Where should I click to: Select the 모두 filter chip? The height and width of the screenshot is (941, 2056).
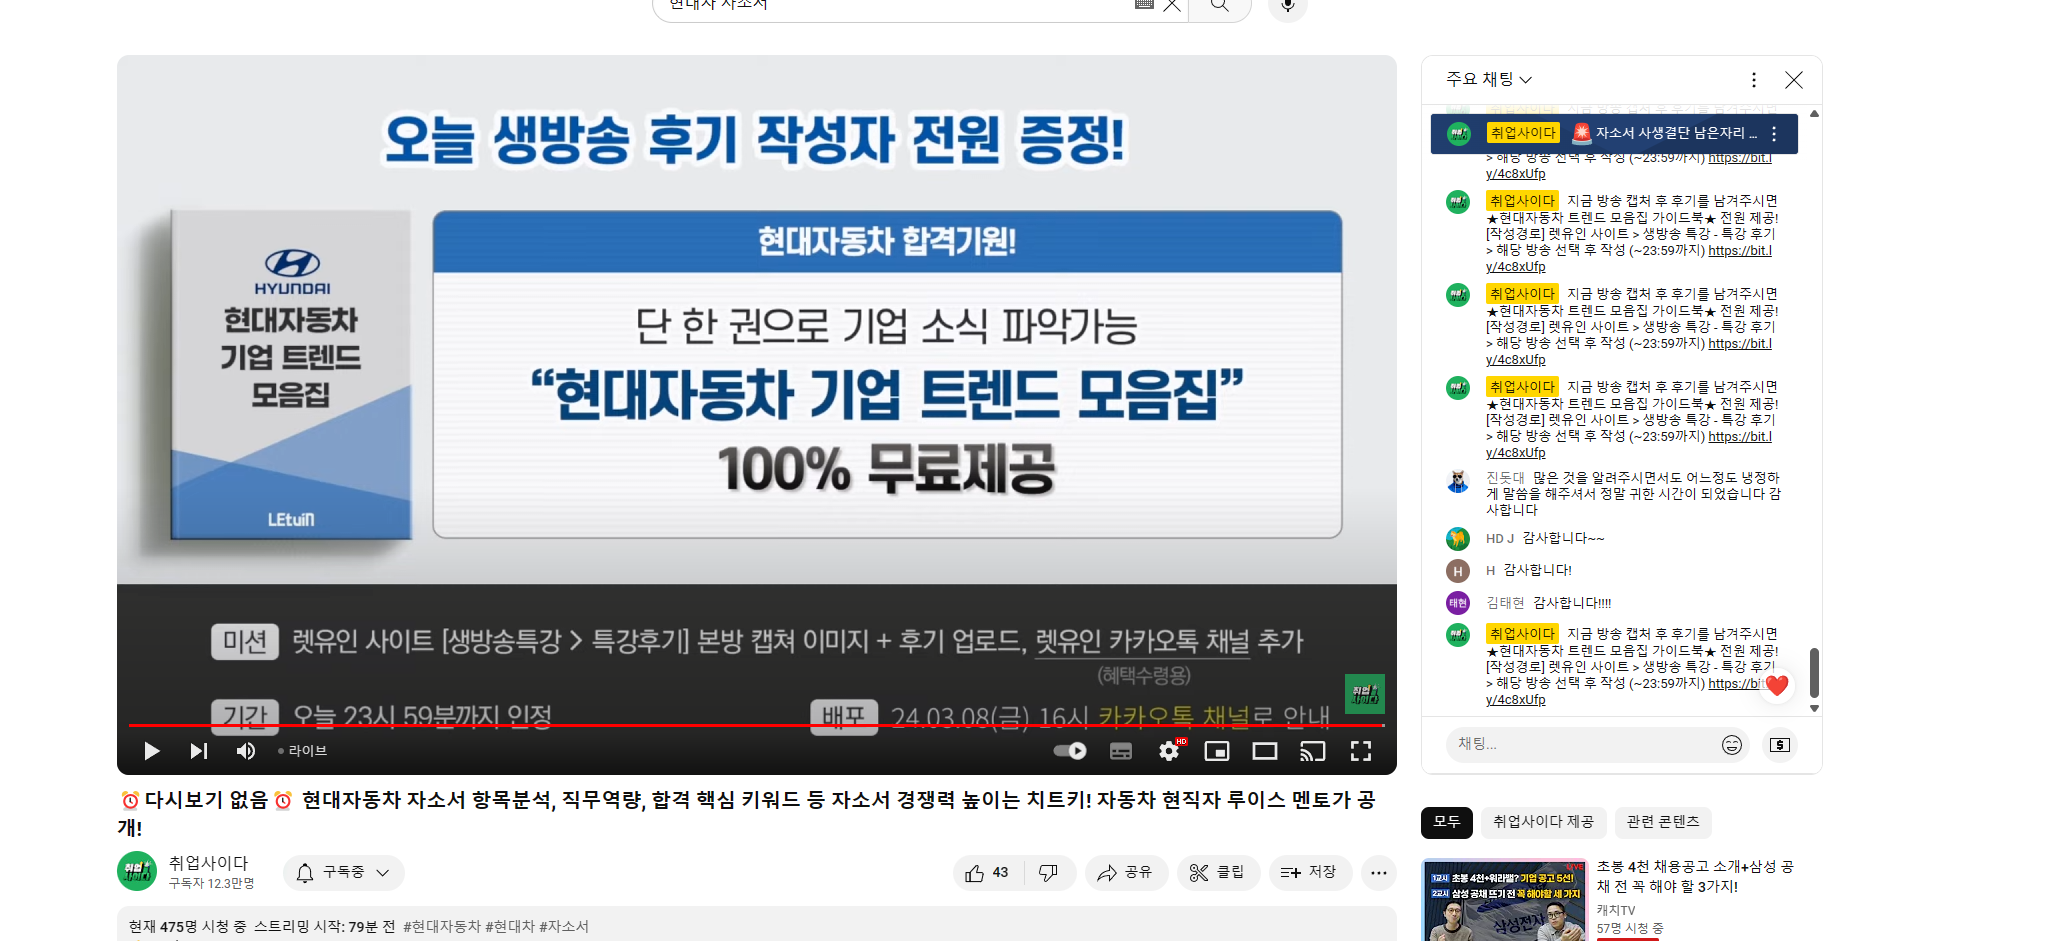click(1447, 822)
